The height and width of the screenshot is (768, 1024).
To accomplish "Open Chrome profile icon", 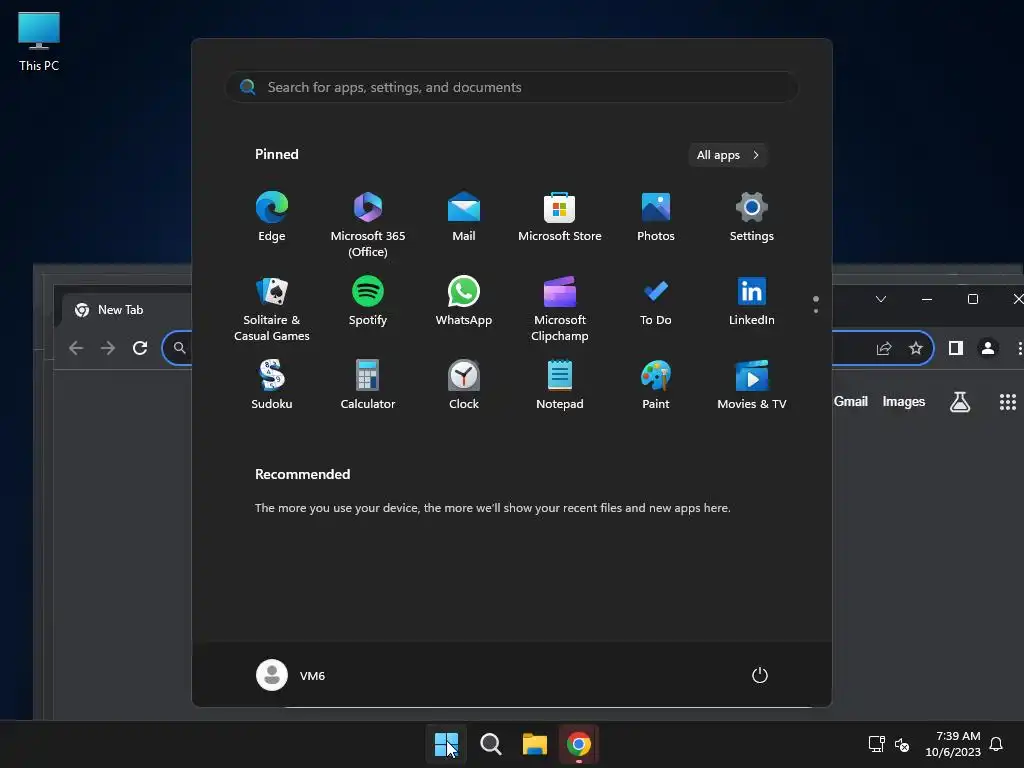I will (x=987, y=348).
